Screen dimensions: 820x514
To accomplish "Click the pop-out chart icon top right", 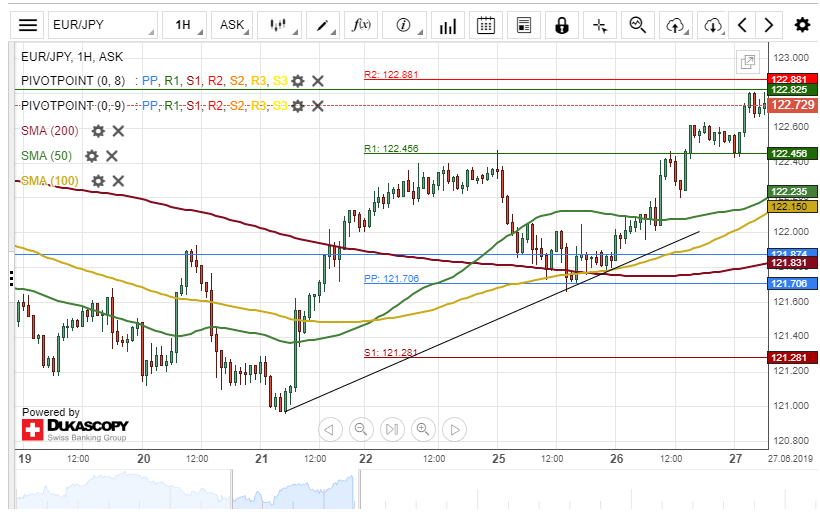I will pyautogui.click(x=747, y=62).
